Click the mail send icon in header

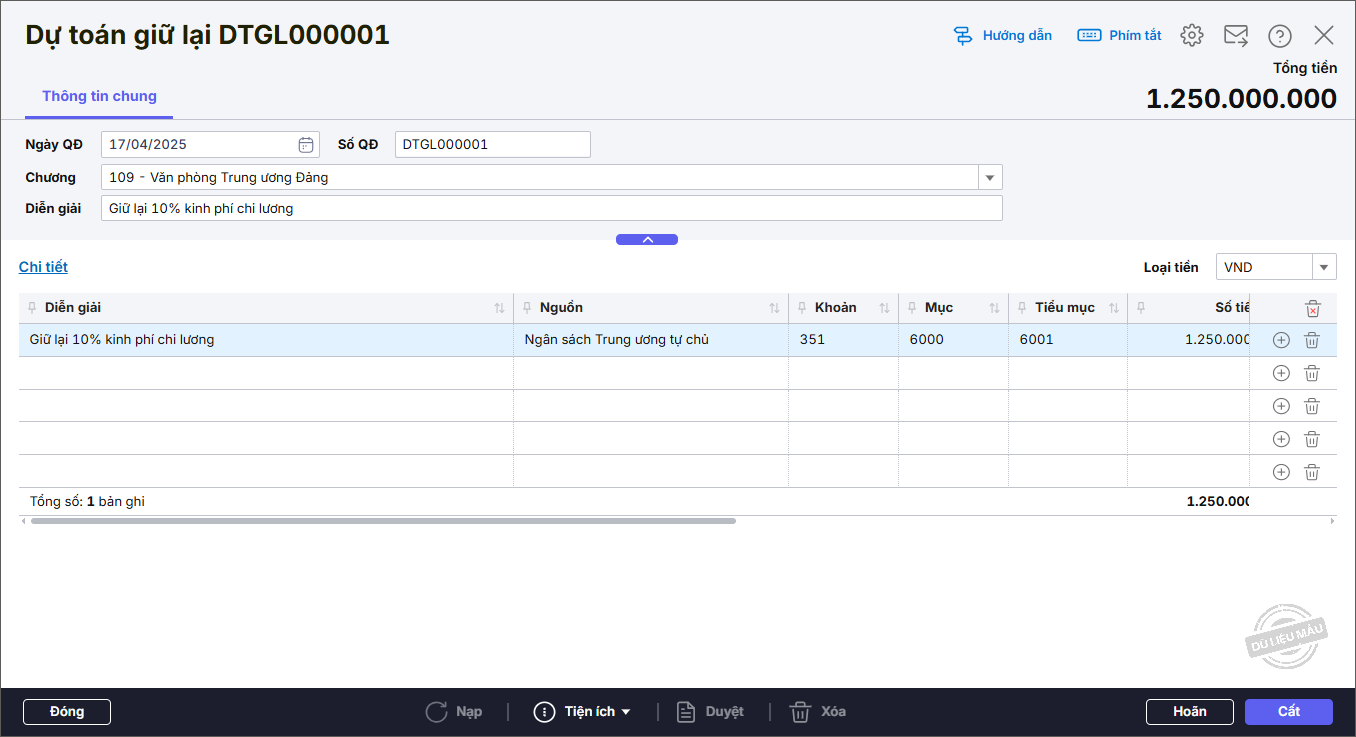pos(1235,36)
